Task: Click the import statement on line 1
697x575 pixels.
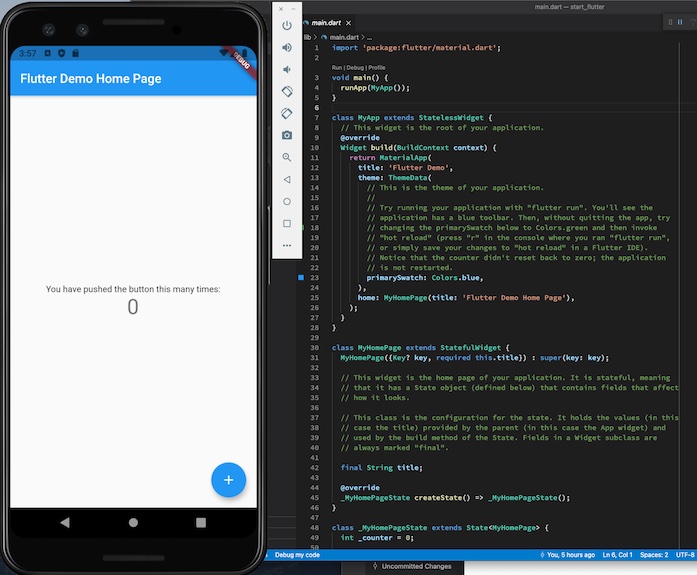Action: (416, 48)
